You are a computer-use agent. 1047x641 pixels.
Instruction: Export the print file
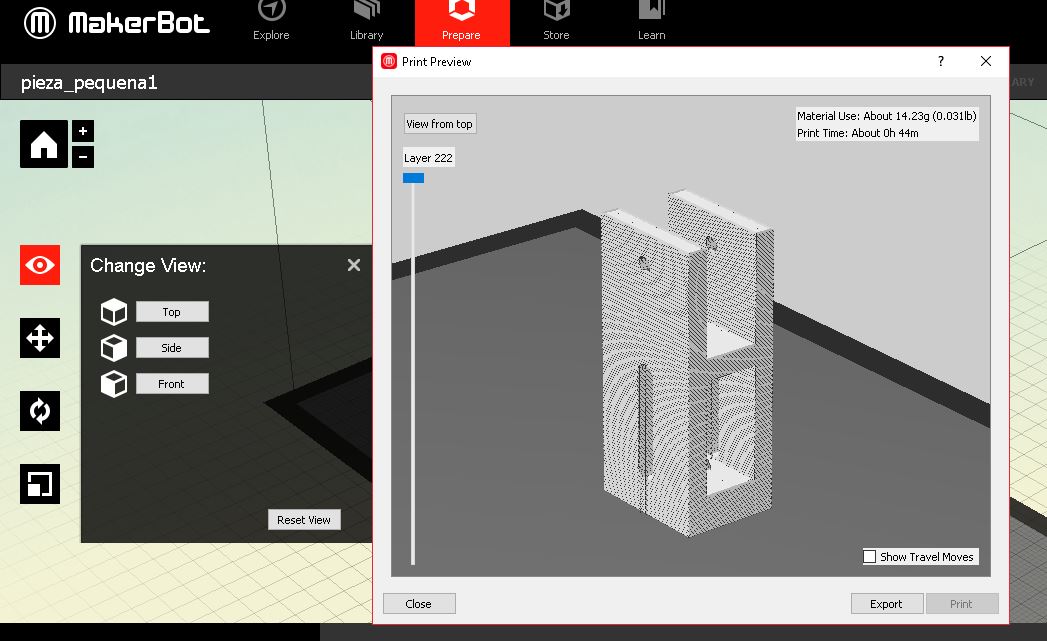tap(887, 604)
